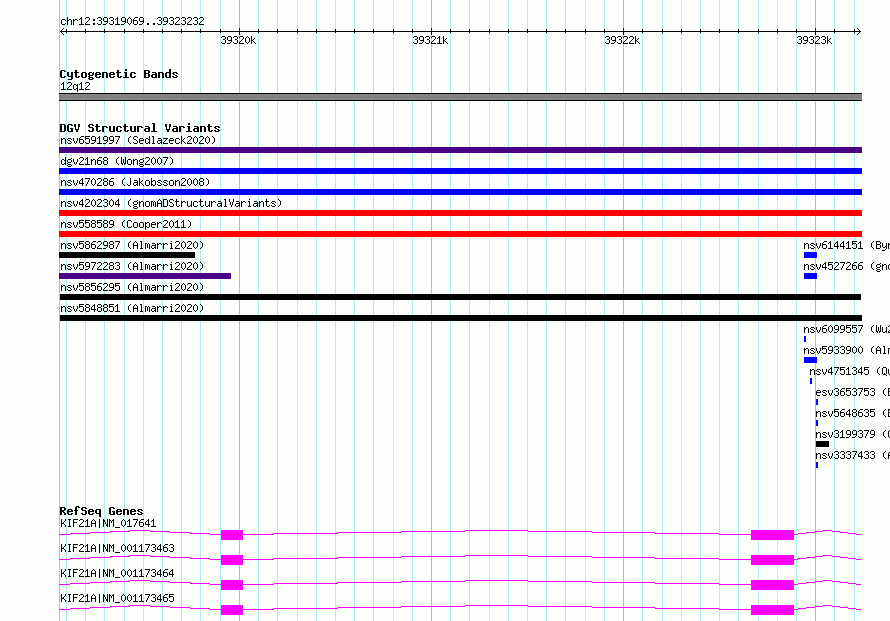Click the blue bar below nsv470286

pyautogui.click(x=460, y=192)
